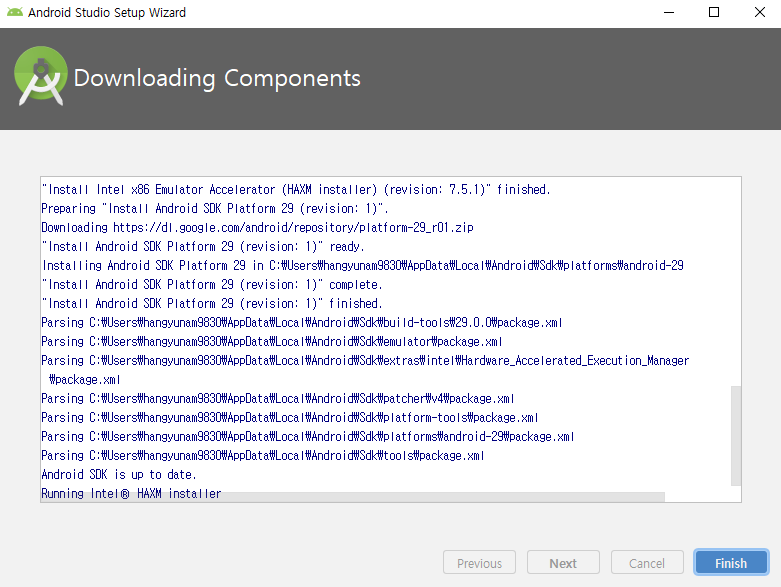Click the disabled Cancel button

647,563
